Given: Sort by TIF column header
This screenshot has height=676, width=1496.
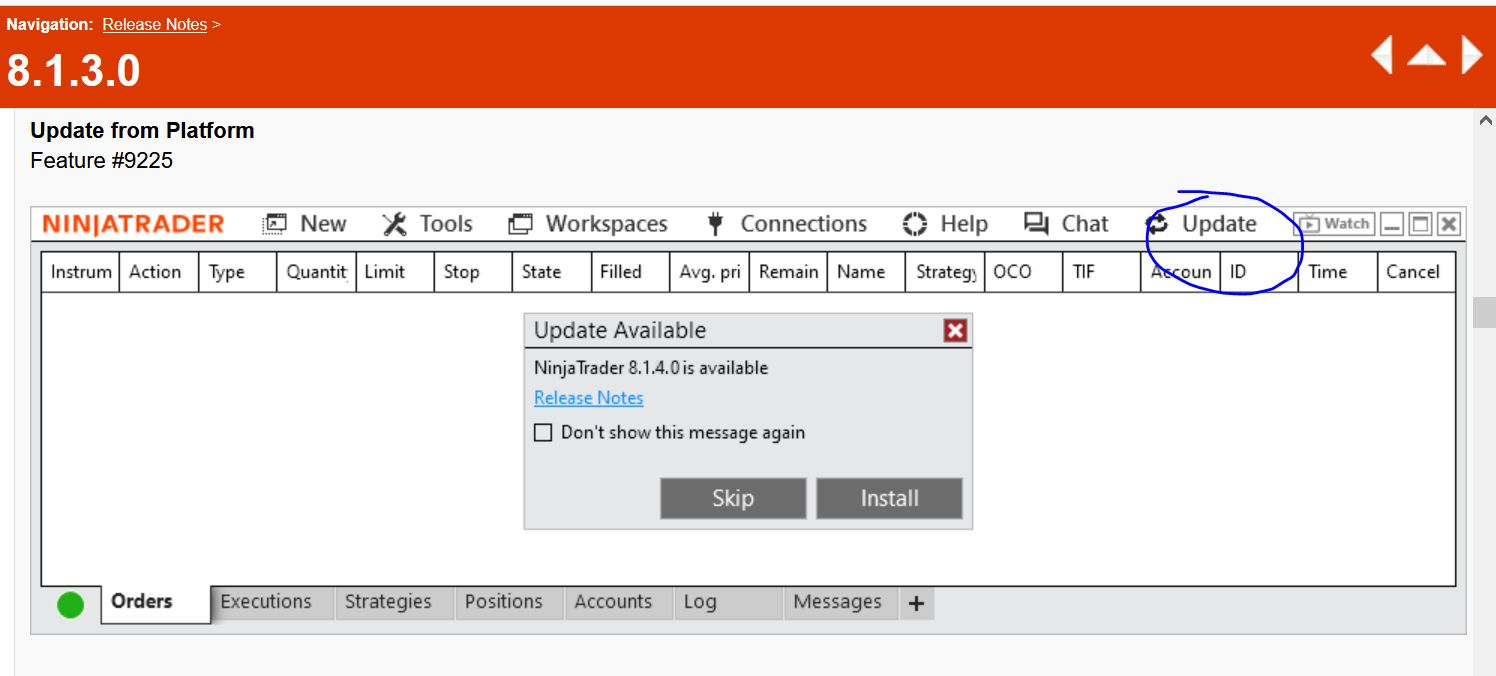Looking at the screenshot, I should click(x=1101, y=272).
